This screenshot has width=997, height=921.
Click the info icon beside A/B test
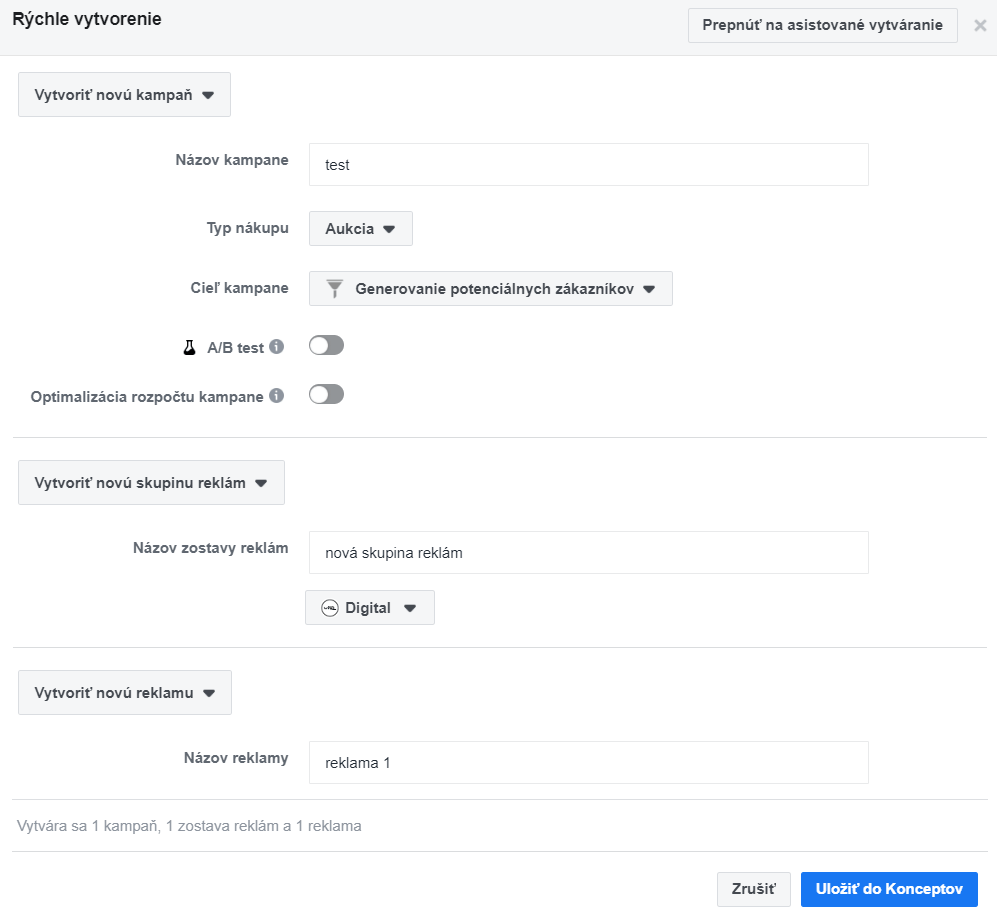[277, 347]
